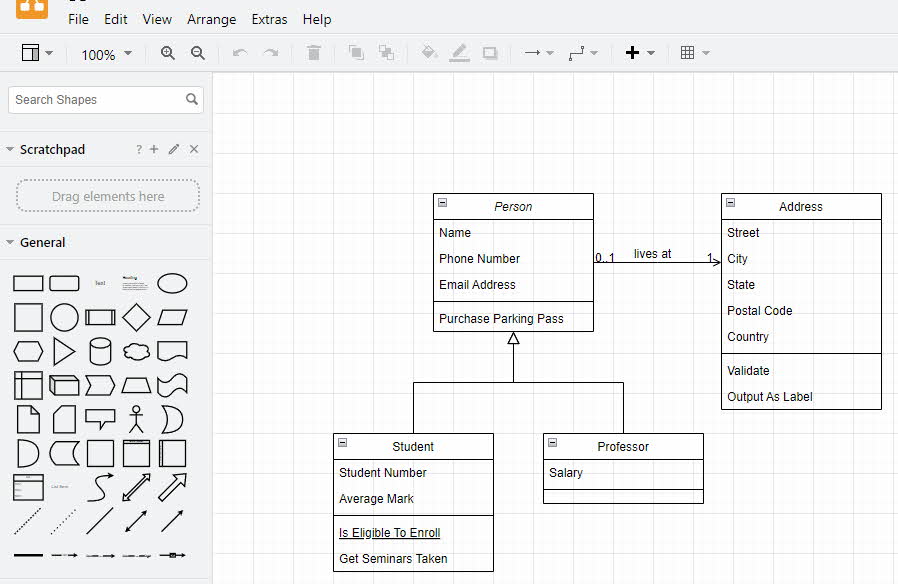Image resolution: width=898 pixels, height=584 pixels.
Task: Open the zoom level 100% dropdown
Action: click(x=106, y=54)
